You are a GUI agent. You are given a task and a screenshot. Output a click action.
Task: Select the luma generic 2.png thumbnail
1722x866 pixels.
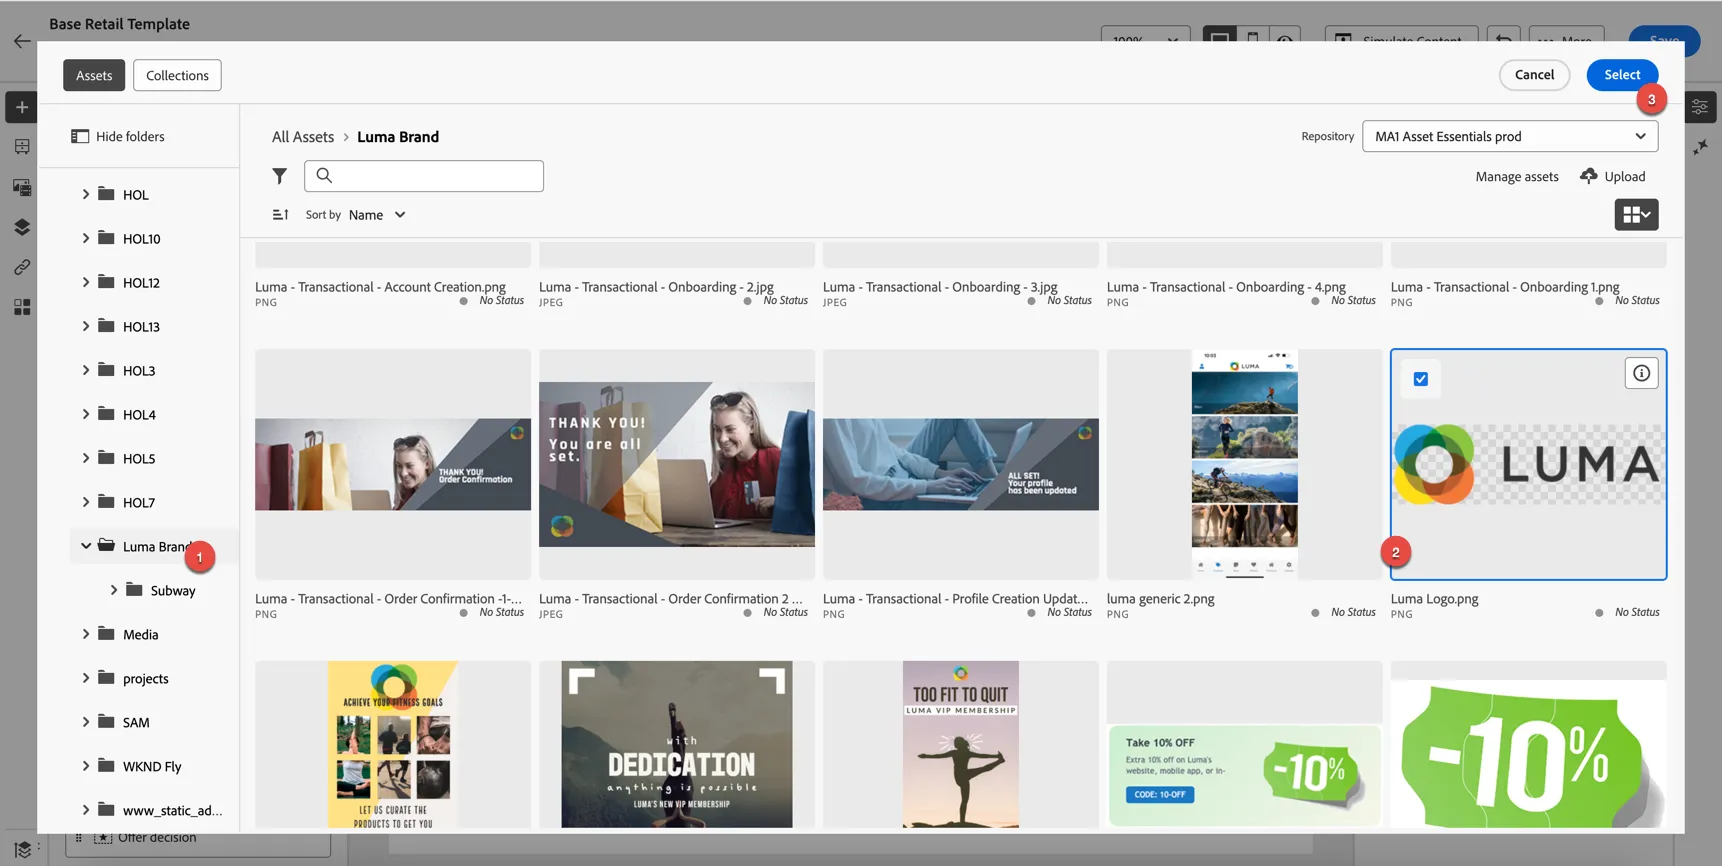[x=1244, y=464]
